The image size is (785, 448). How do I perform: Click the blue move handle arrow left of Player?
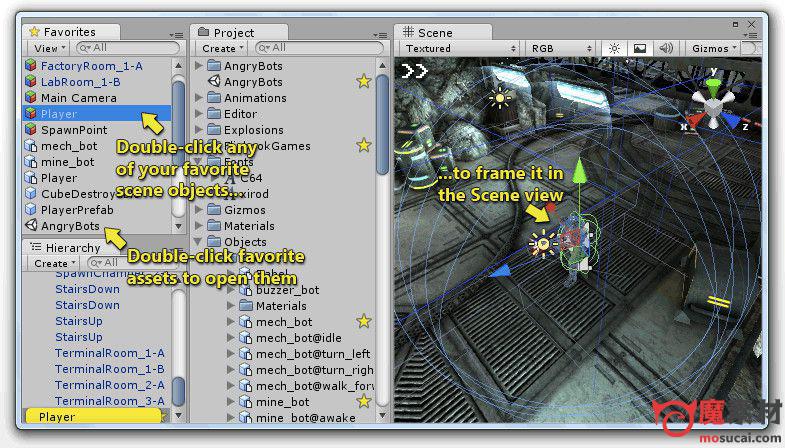click(499, 271)
